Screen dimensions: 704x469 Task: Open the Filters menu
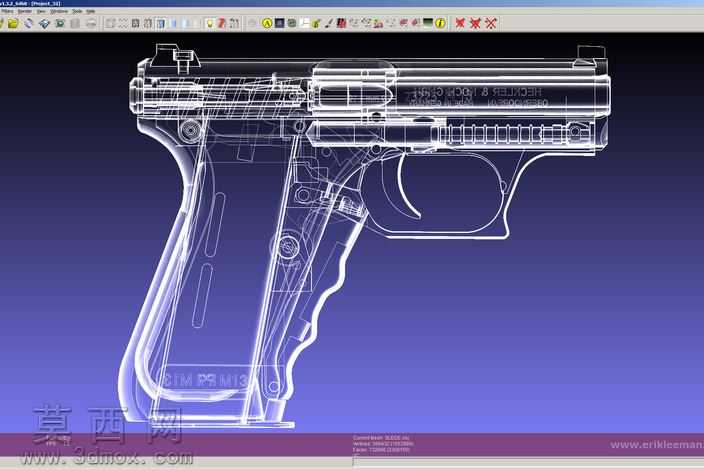click(x=7, y=11)
